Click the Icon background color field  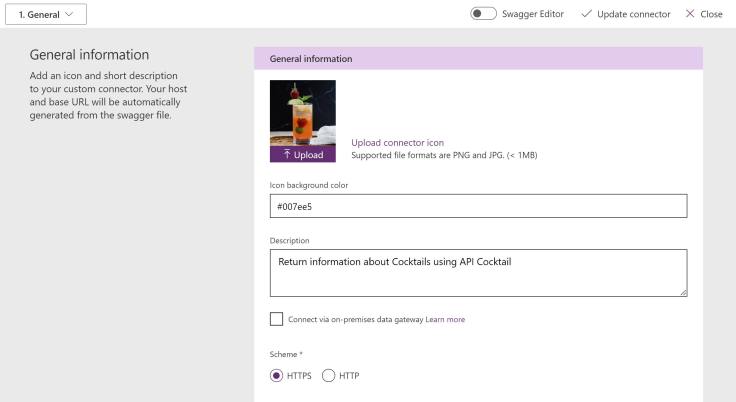pos(478,206)
